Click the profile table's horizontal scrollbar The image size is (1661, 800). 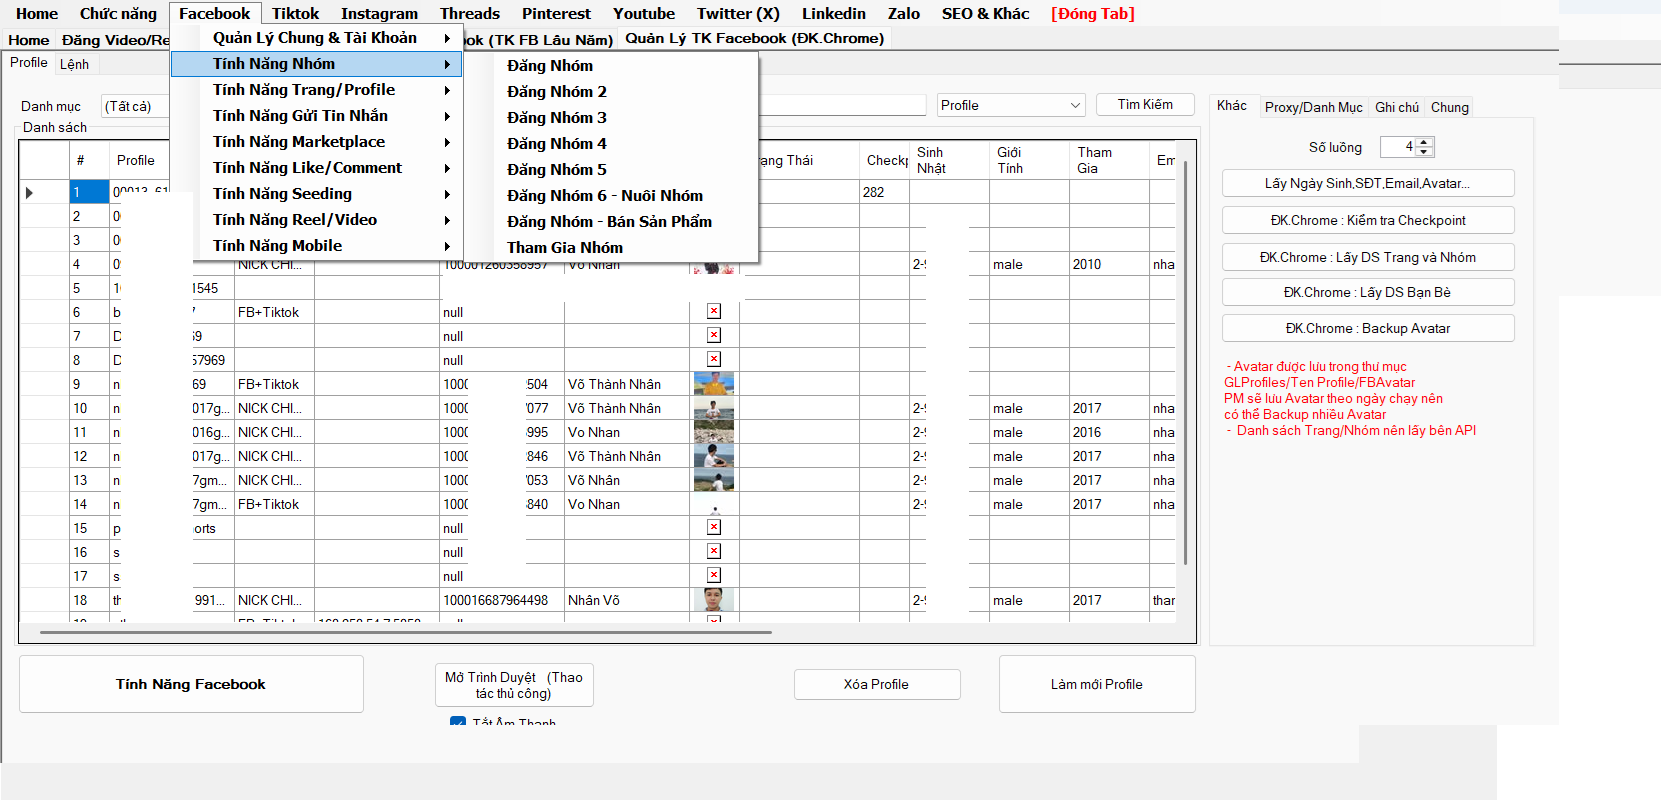[x=405, y=632]
